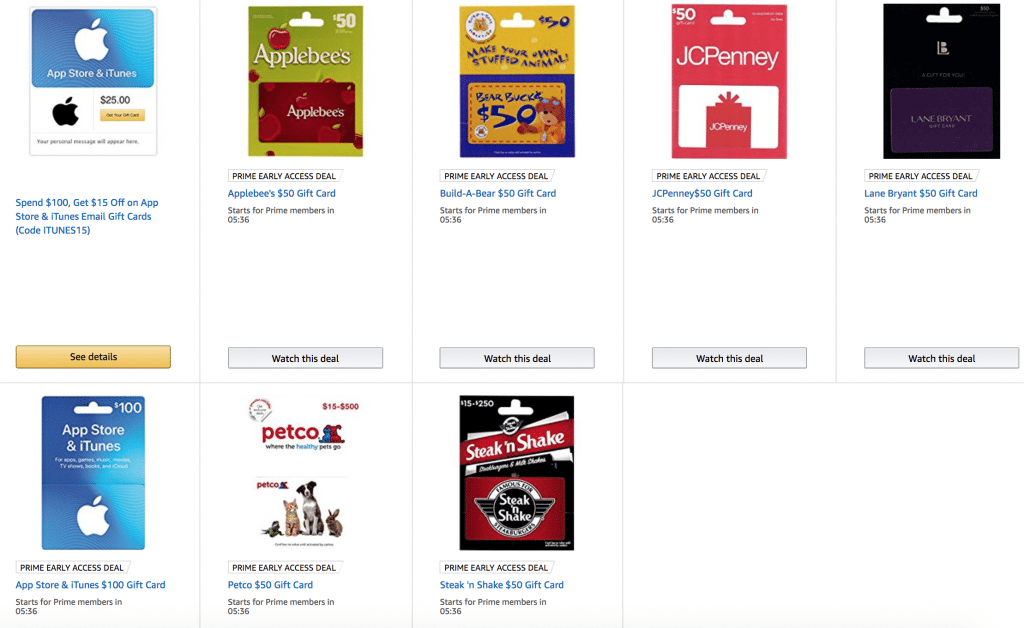Open the Applebee's $50 Gift Card link

point(281,193)
